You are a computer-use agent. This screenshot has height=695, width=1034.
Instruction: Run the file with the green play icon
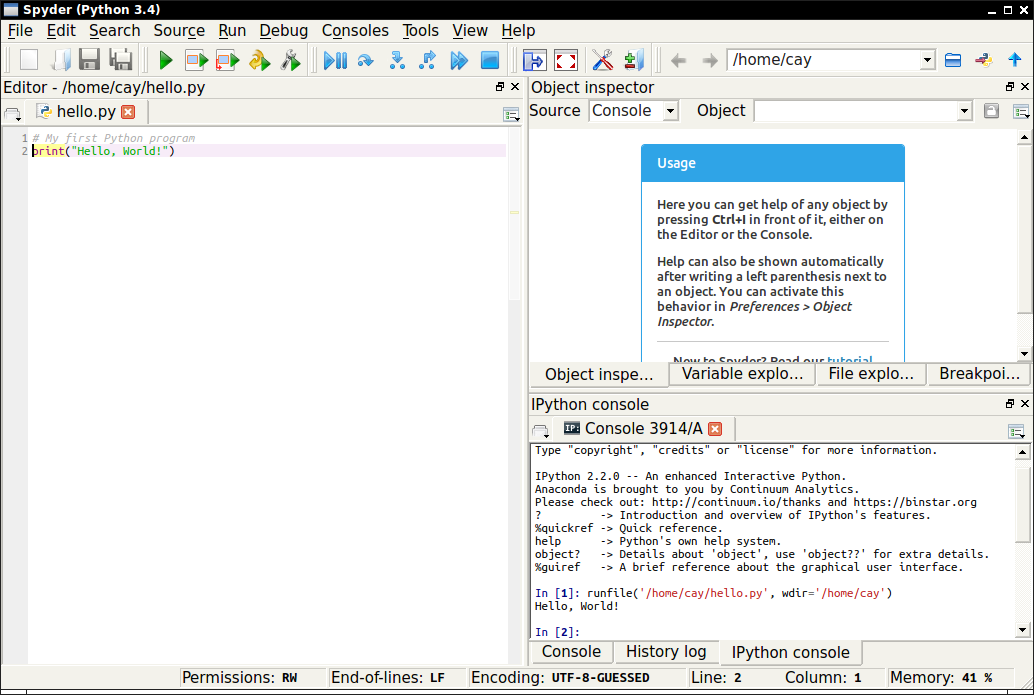click(x=166, y=61)
